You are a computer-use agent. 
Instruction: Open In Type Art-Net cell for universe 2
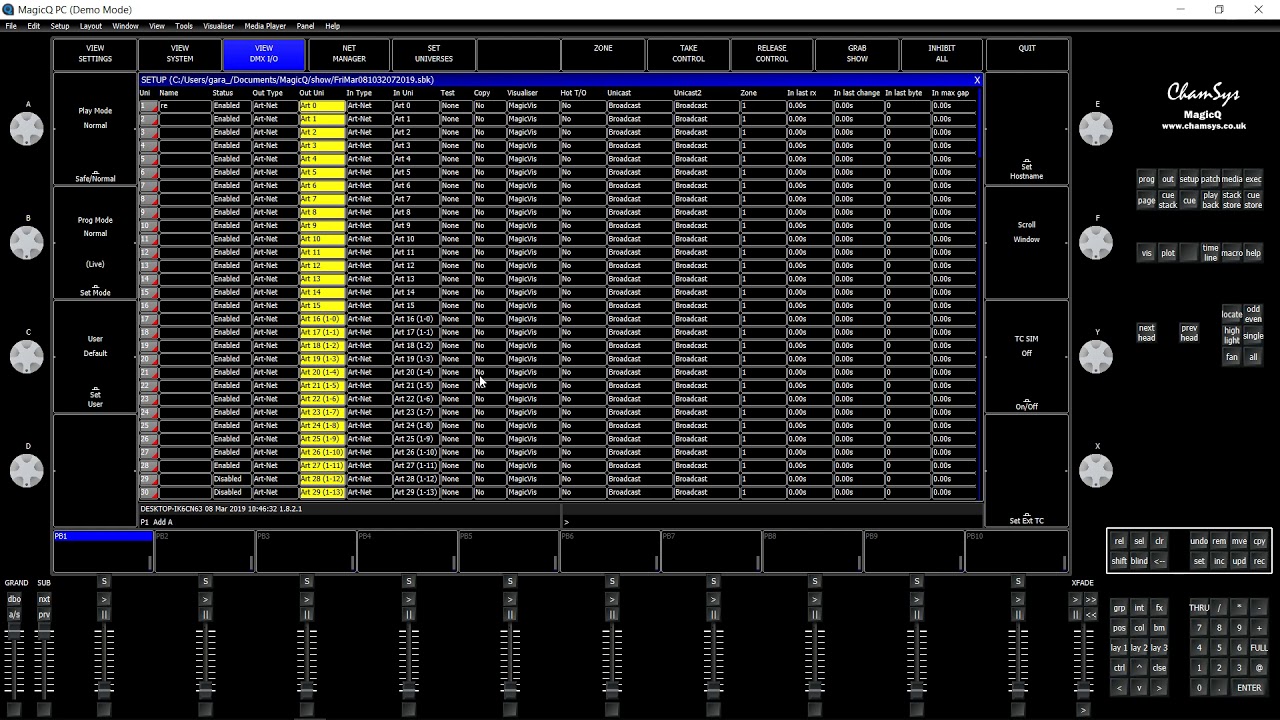coord(368,119)
